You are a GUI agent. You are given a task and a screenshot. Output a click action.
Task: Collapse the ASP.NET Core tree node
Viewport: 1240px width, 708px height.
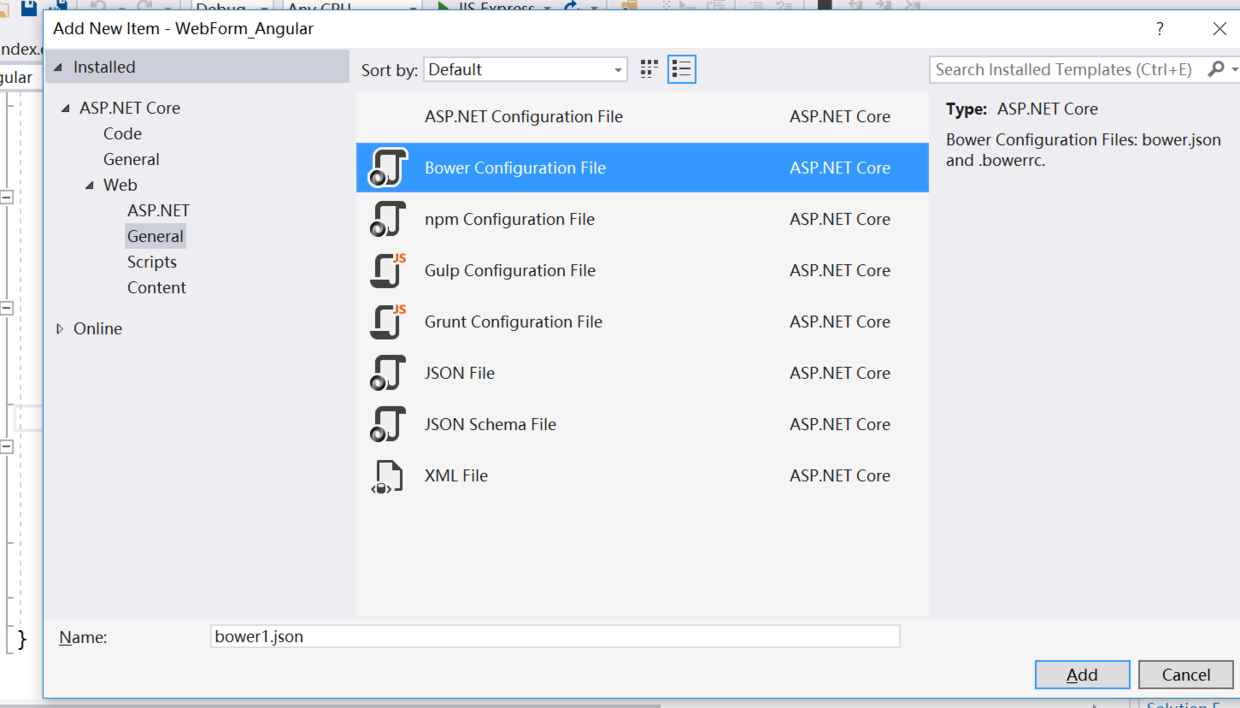[66, 108]
